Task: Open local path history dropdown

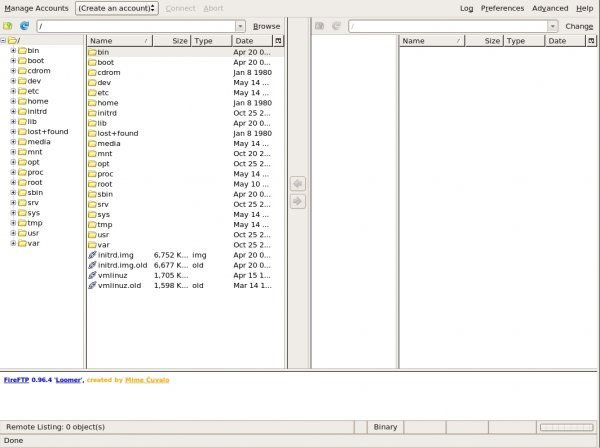Action: click(240, 26)
